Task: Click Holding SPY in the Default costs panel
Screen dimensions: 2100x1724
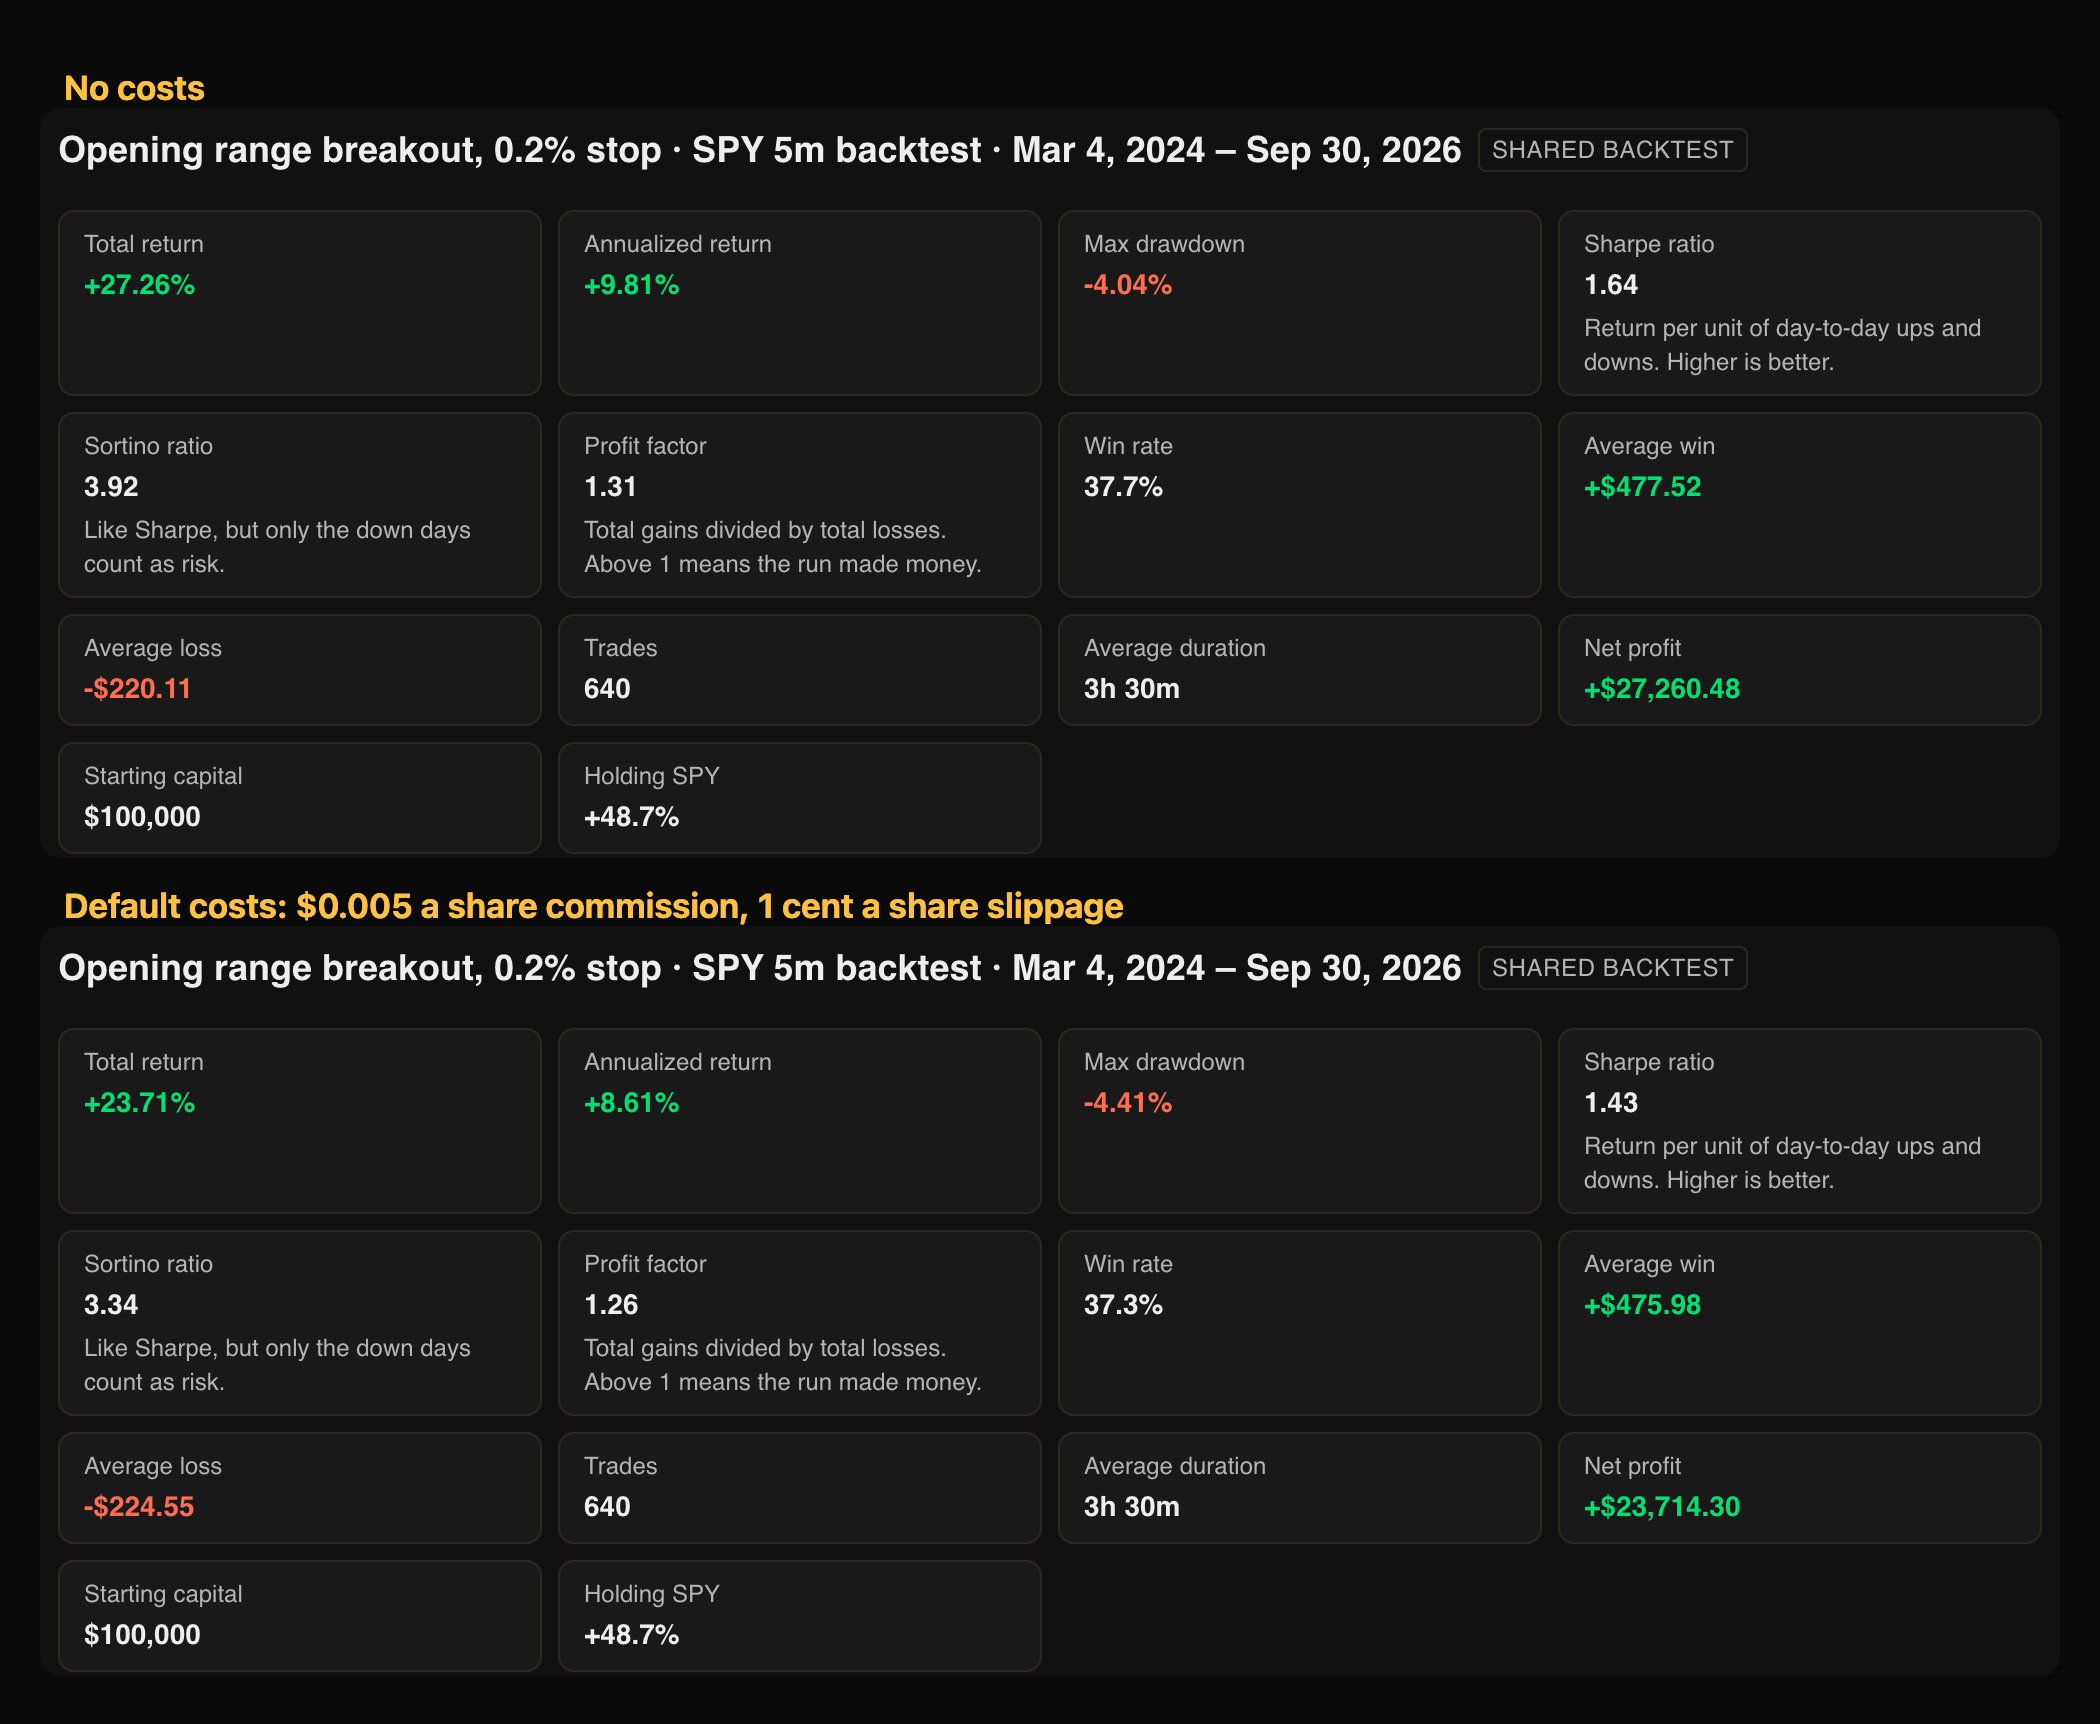Action: tap(799, 1616)
